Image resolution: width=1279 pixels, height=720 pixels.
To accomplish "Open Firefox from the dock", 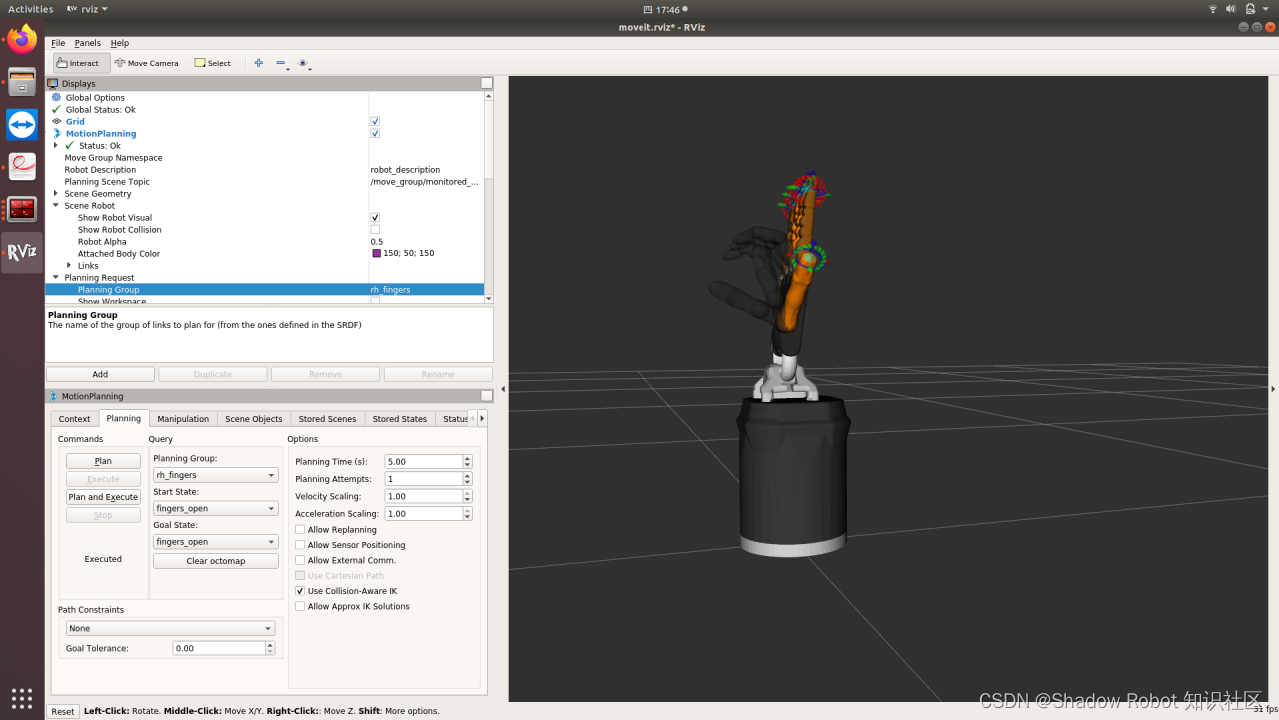I will (22, 40).
